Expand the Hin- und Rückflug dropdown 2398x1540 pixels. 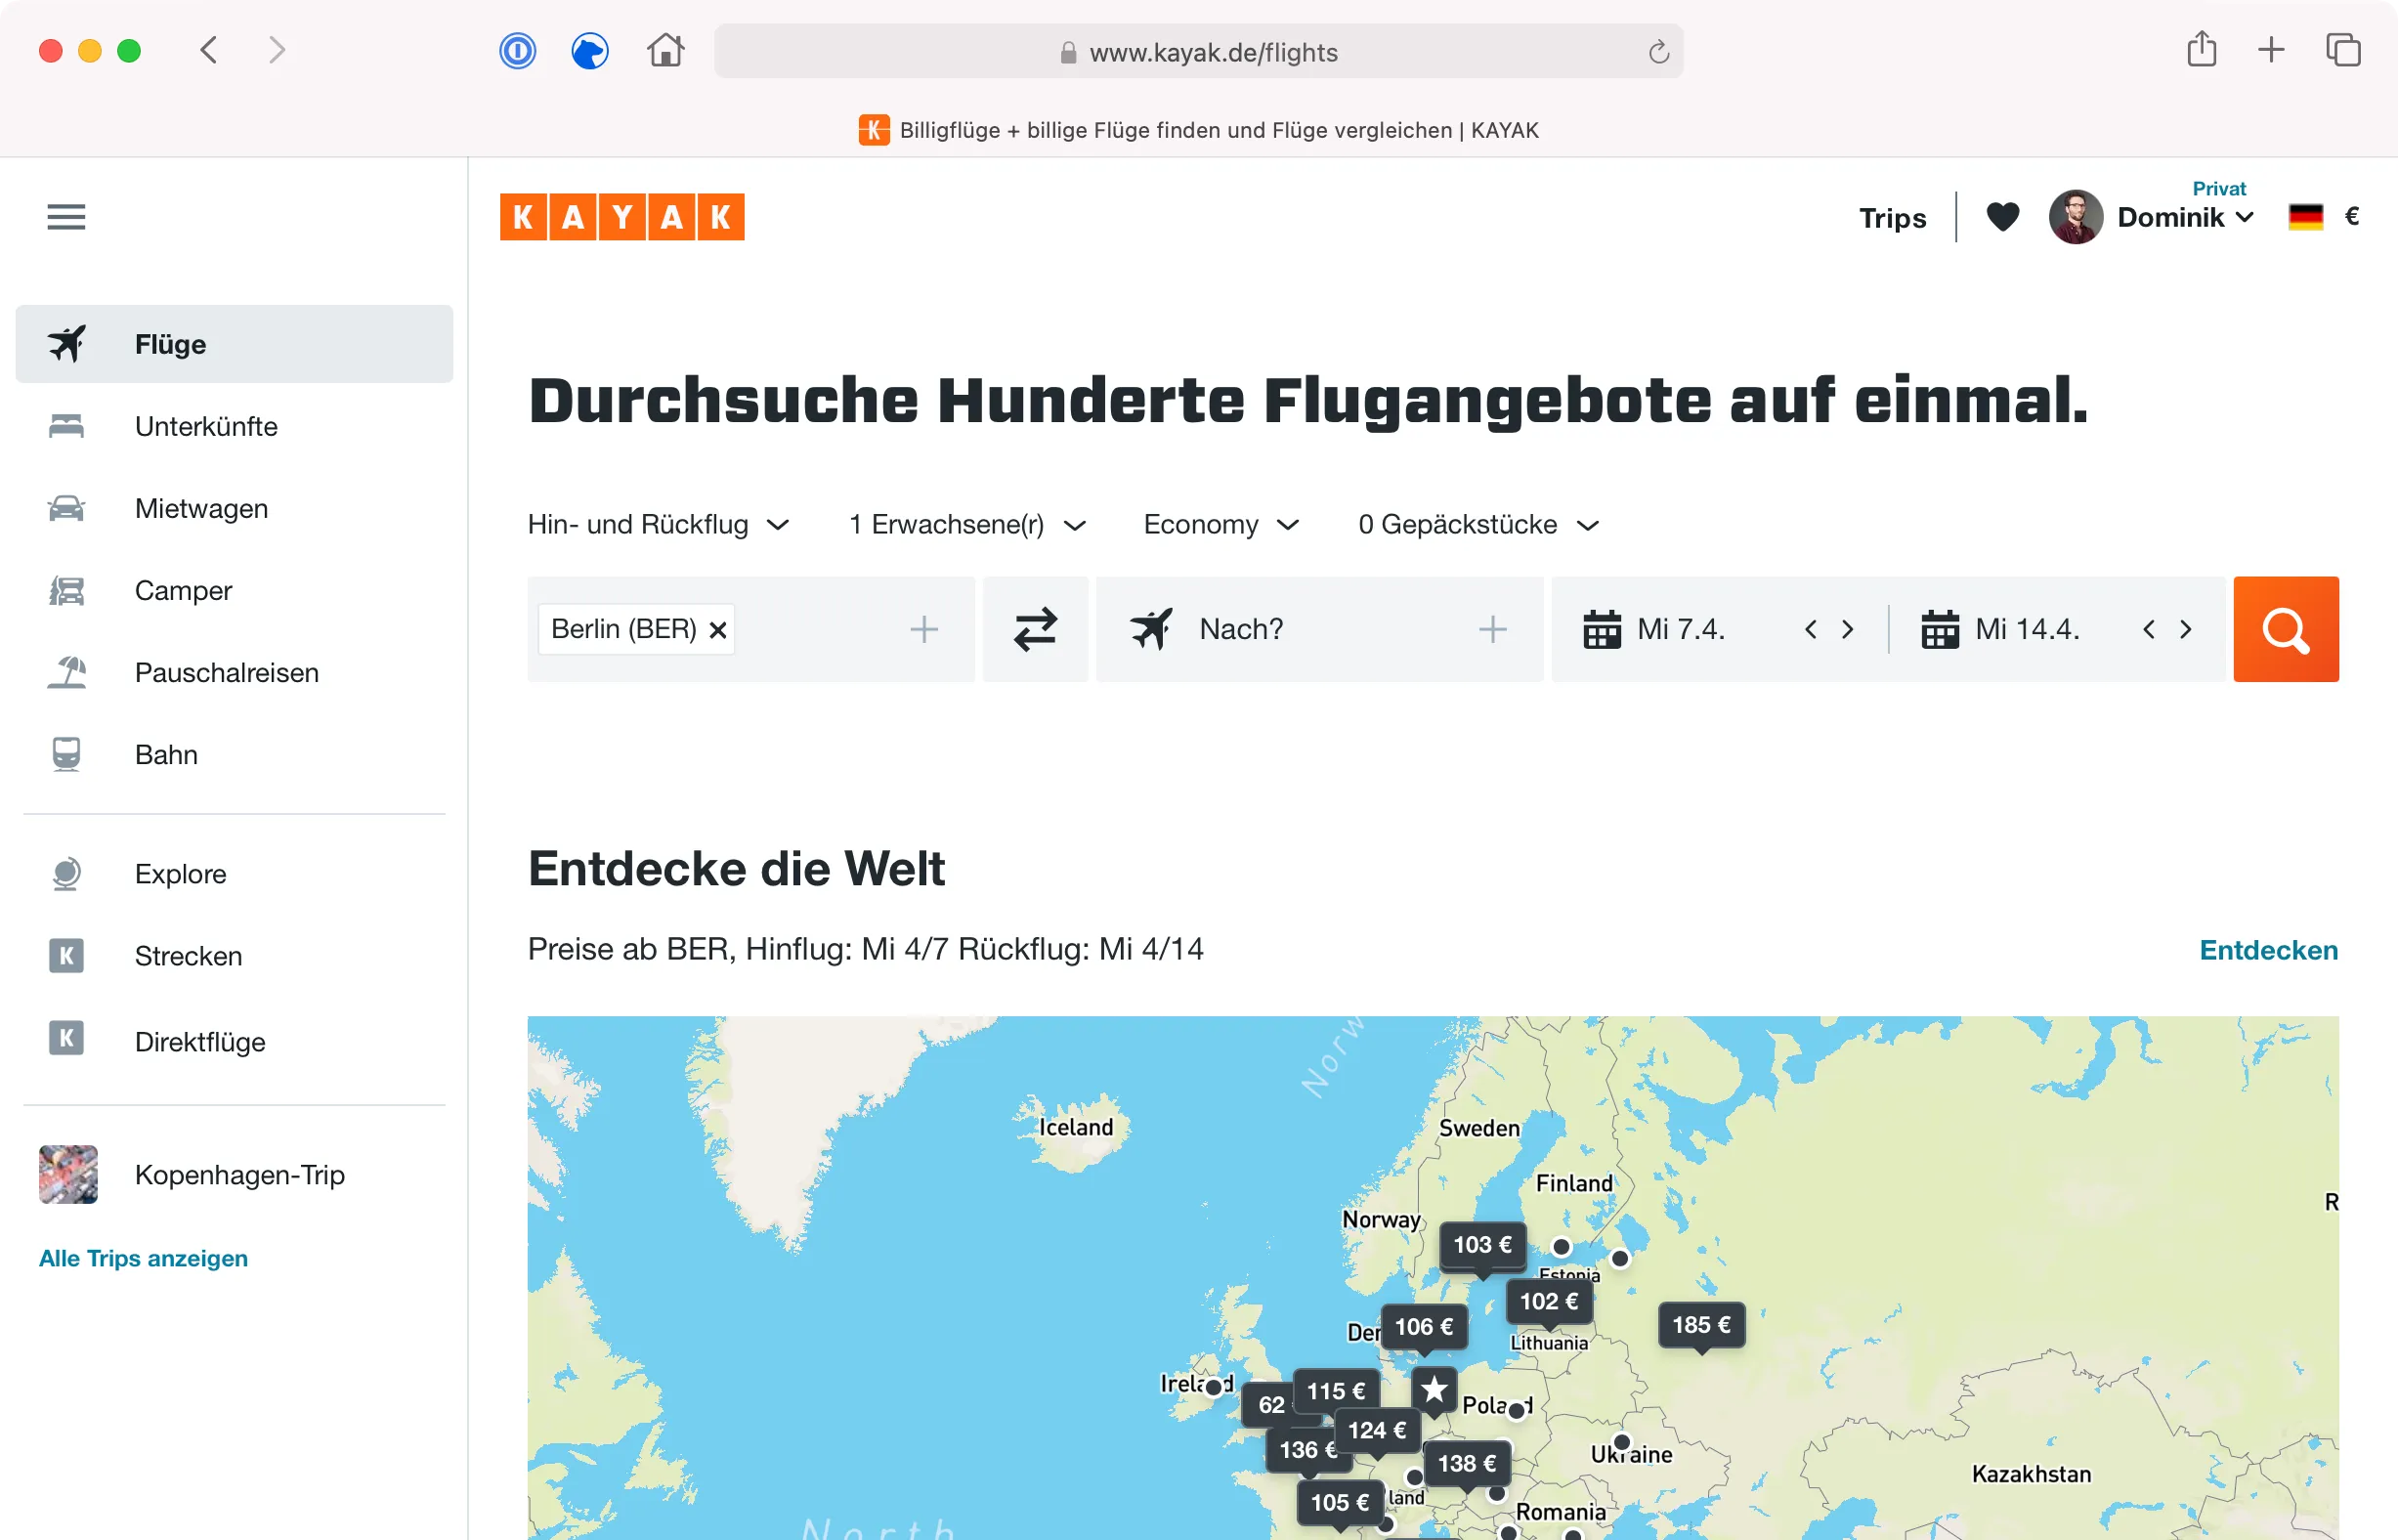658,525
